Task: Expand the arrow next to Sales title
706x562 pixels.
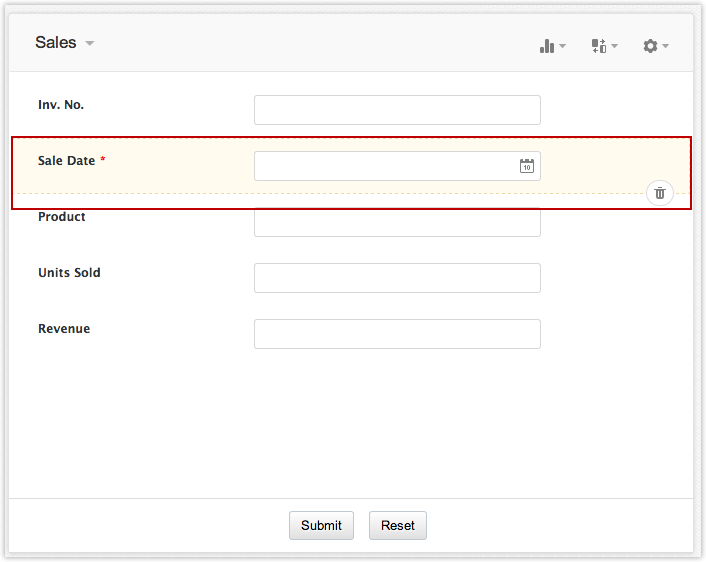Action: click(90, 44)
